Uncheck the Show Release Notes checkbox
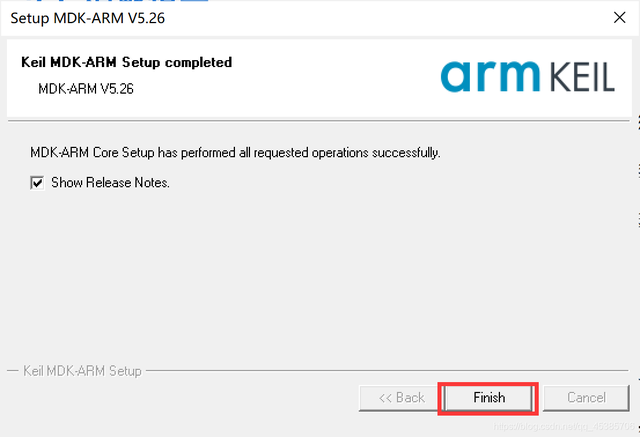640x437 pixels. coord(37,182)
